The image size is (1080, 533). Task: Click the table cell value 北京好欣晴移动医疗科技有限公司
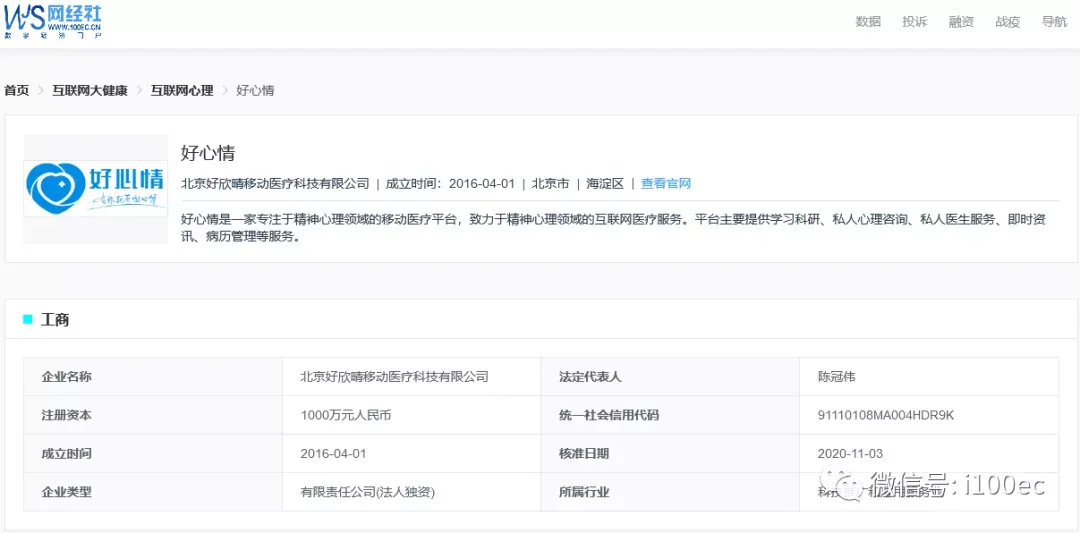point(395,377)
